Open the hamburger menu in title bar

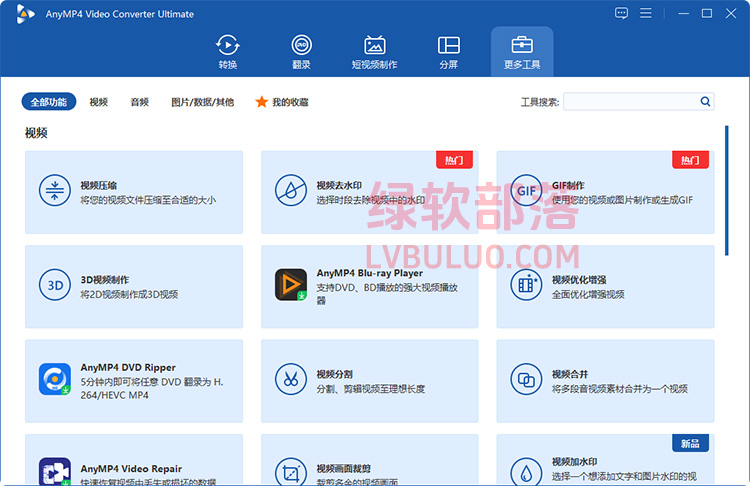[646, 13]
